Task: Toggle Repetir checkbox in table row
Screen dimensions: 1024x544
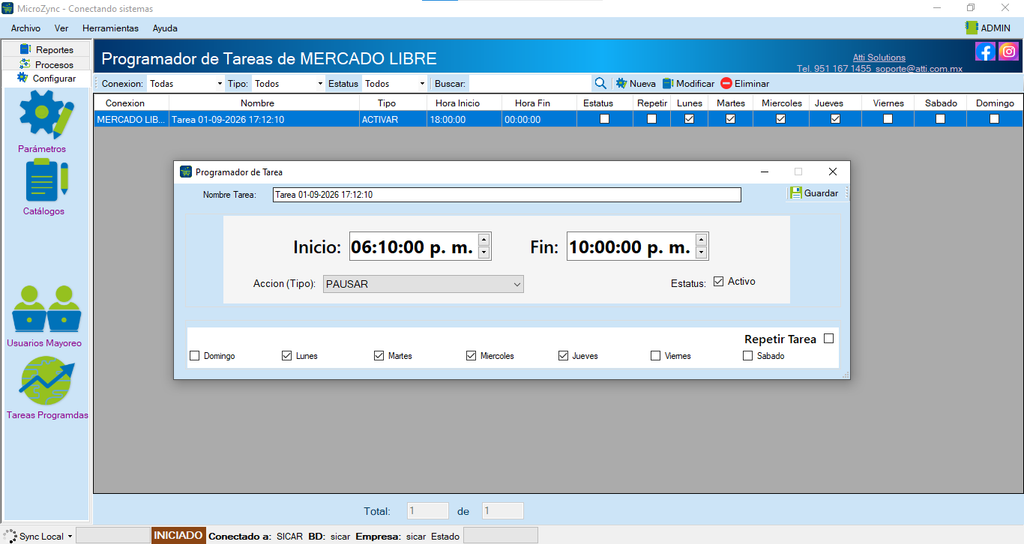Action: [x=652, y=119]
